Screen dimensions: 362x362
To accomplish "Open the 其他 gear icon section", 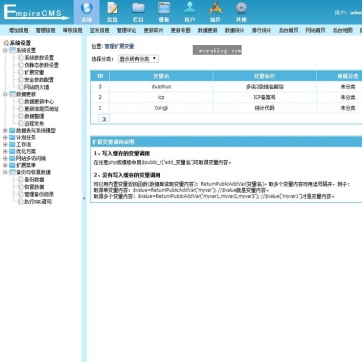I will 241,12.
